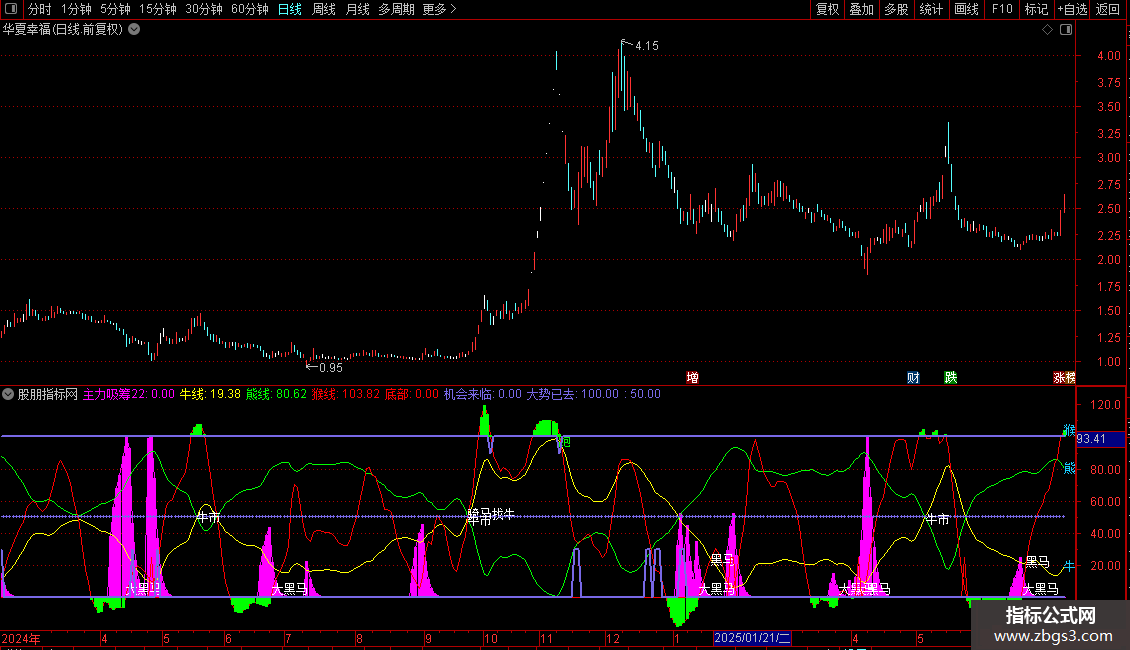Select the 5分钟 timeframe
The width and height of the screenshot is (1130, 650).
[115, 9]
